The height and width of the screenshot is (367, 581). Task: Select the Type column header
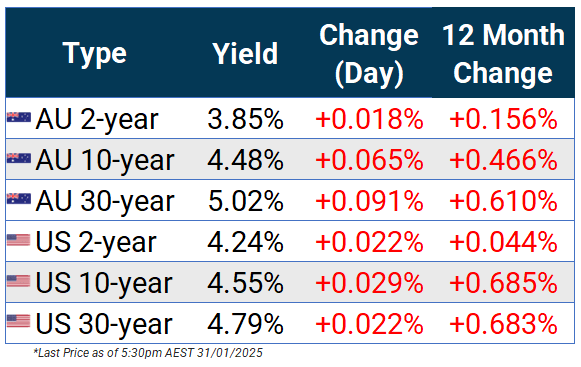click(95, 55)
